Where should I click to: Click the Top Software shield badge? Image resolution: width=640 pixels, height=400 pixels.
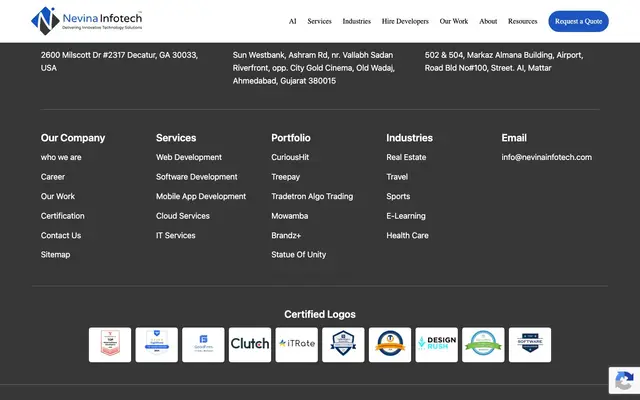coord(530,344)
